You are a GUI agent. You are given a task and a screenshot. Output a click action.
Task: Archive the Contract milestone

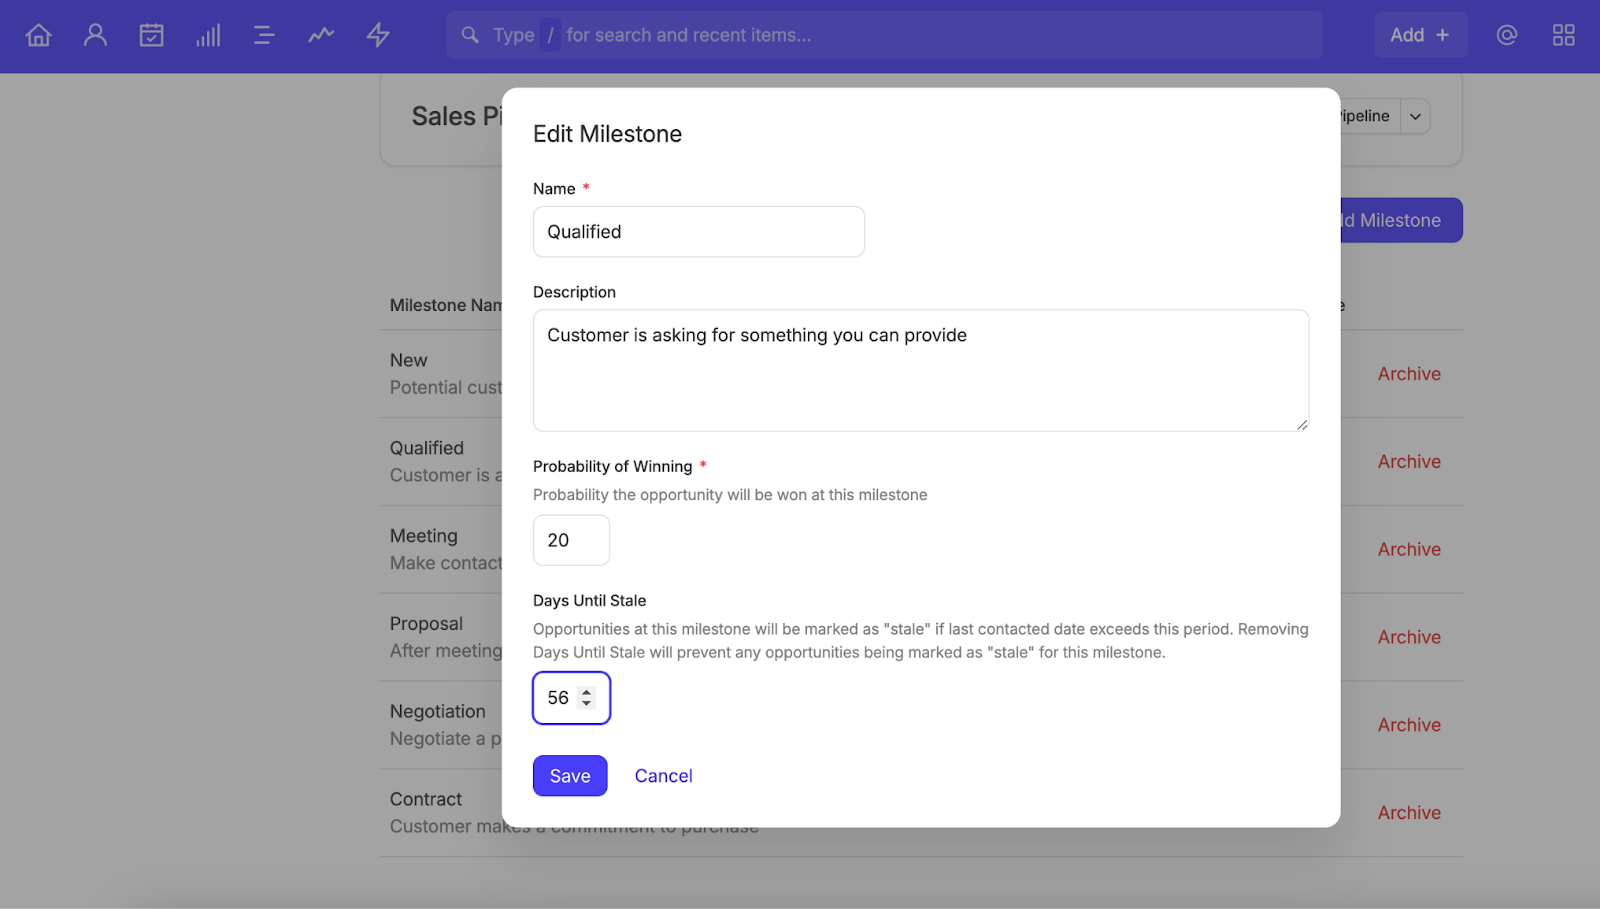click(1409, 813)
